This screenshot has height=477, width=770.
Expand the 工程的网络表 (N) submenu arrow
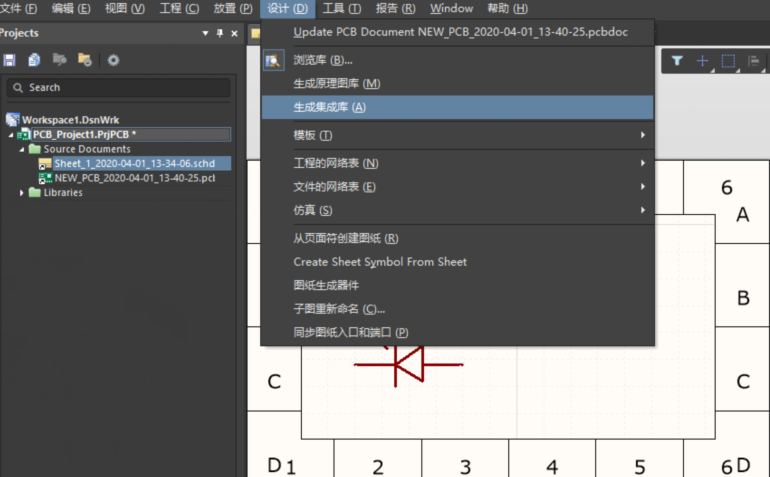(x=642, y=163)
